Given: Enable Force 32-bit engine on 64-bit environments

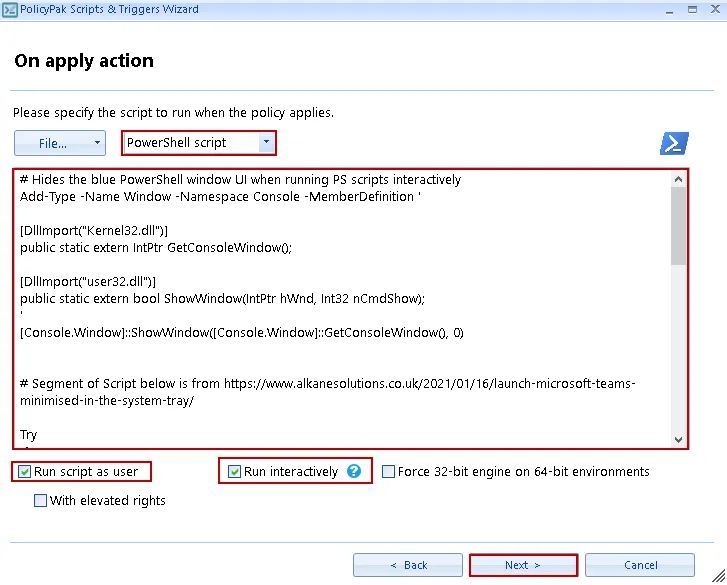Looking at the screenshot, I should coord(388,471).
